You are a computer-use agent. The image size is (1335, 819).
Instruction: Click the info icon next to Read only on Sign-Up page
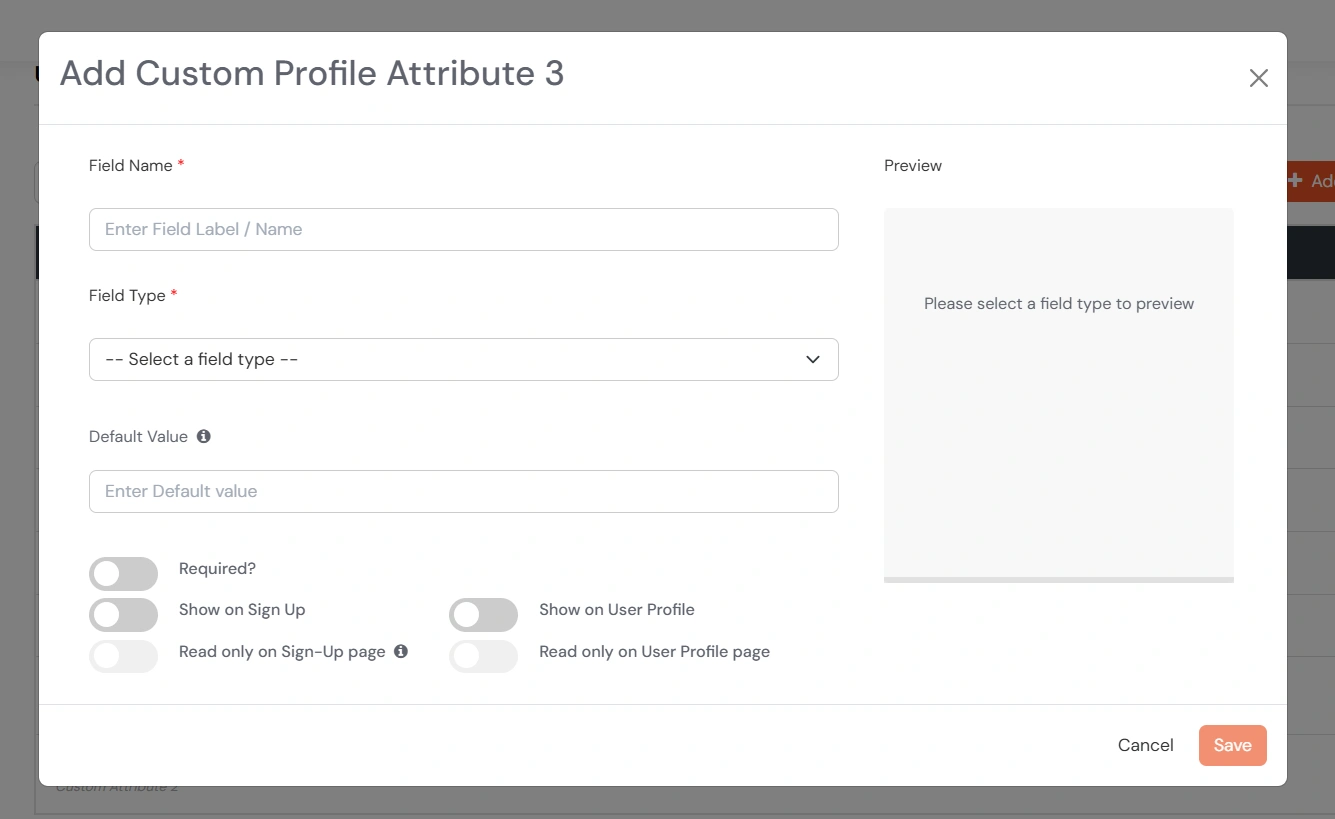coord(401,651)
